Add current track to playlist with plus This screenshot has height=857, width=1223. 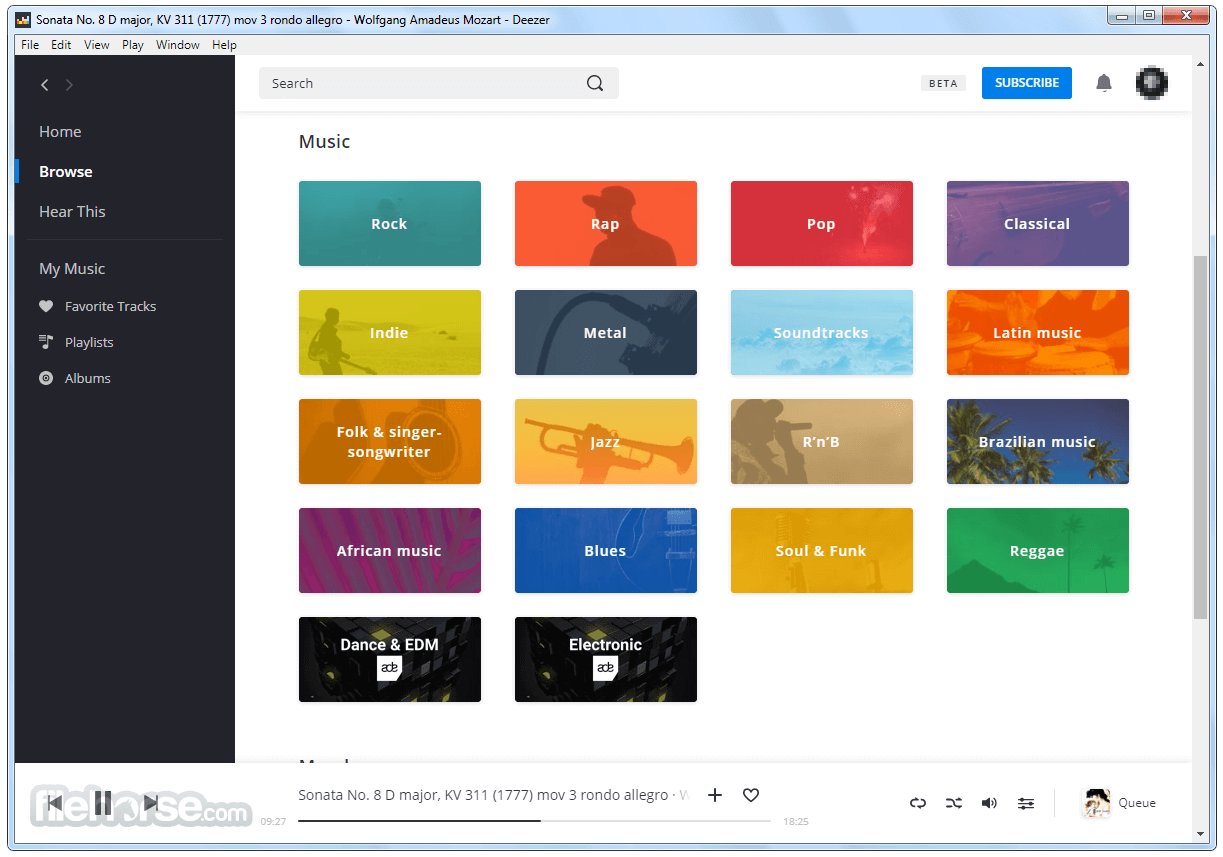(715, 795)
